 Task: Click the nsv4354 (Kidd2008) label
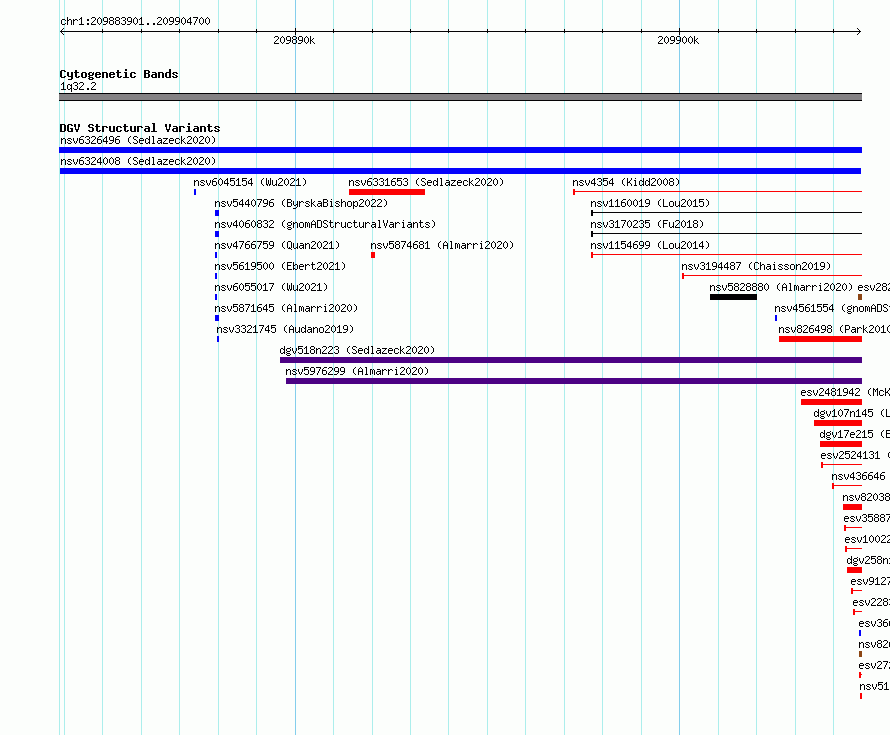point(625,182)
